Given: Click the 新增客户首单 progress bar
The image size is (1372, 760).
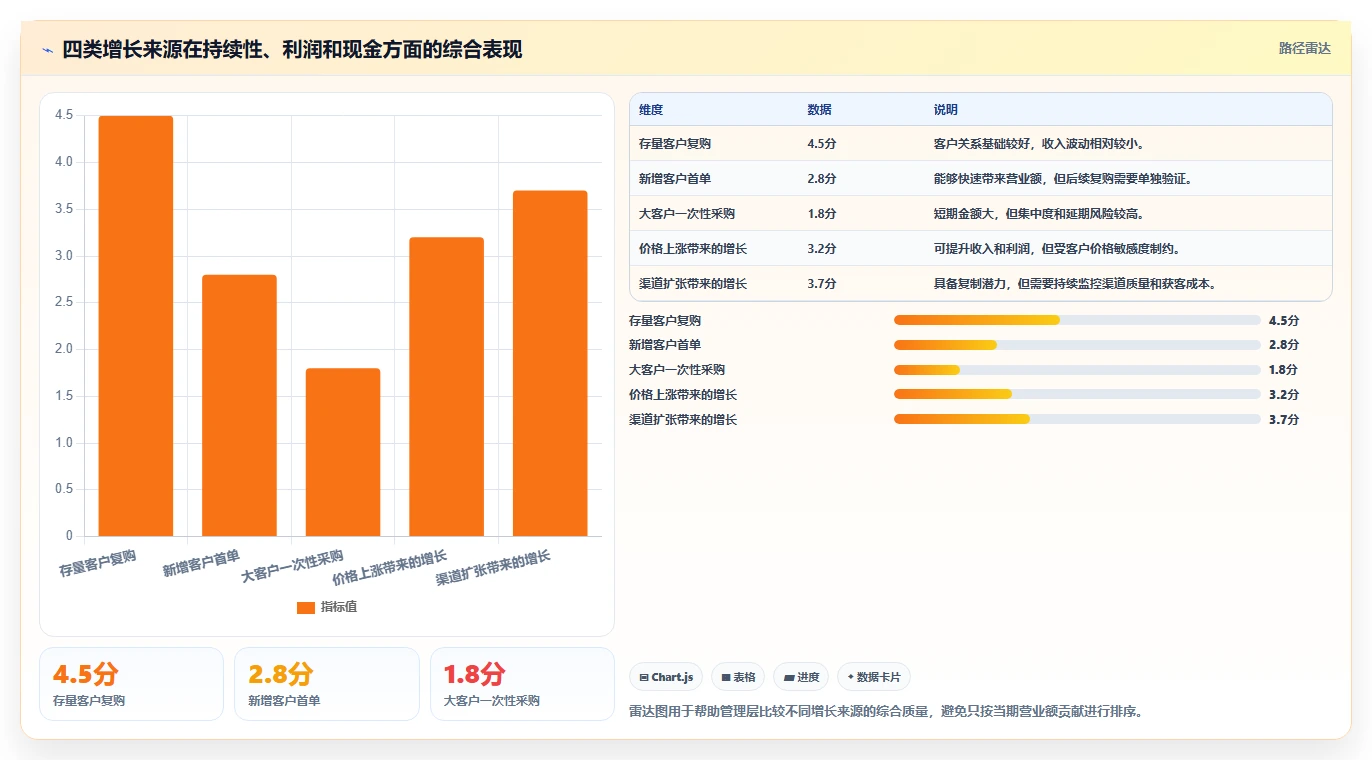Looking at the screenshot, I should coord(1077,345).
